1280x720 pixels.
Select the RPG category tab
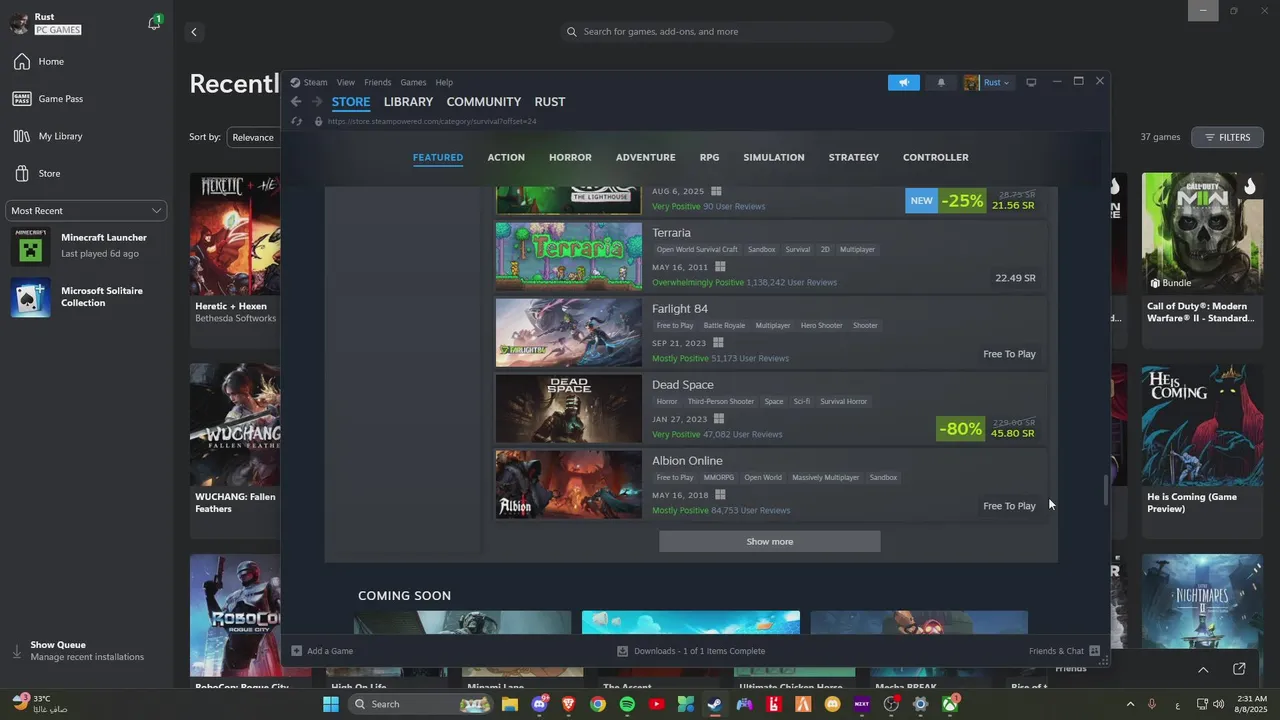[709, 157]
